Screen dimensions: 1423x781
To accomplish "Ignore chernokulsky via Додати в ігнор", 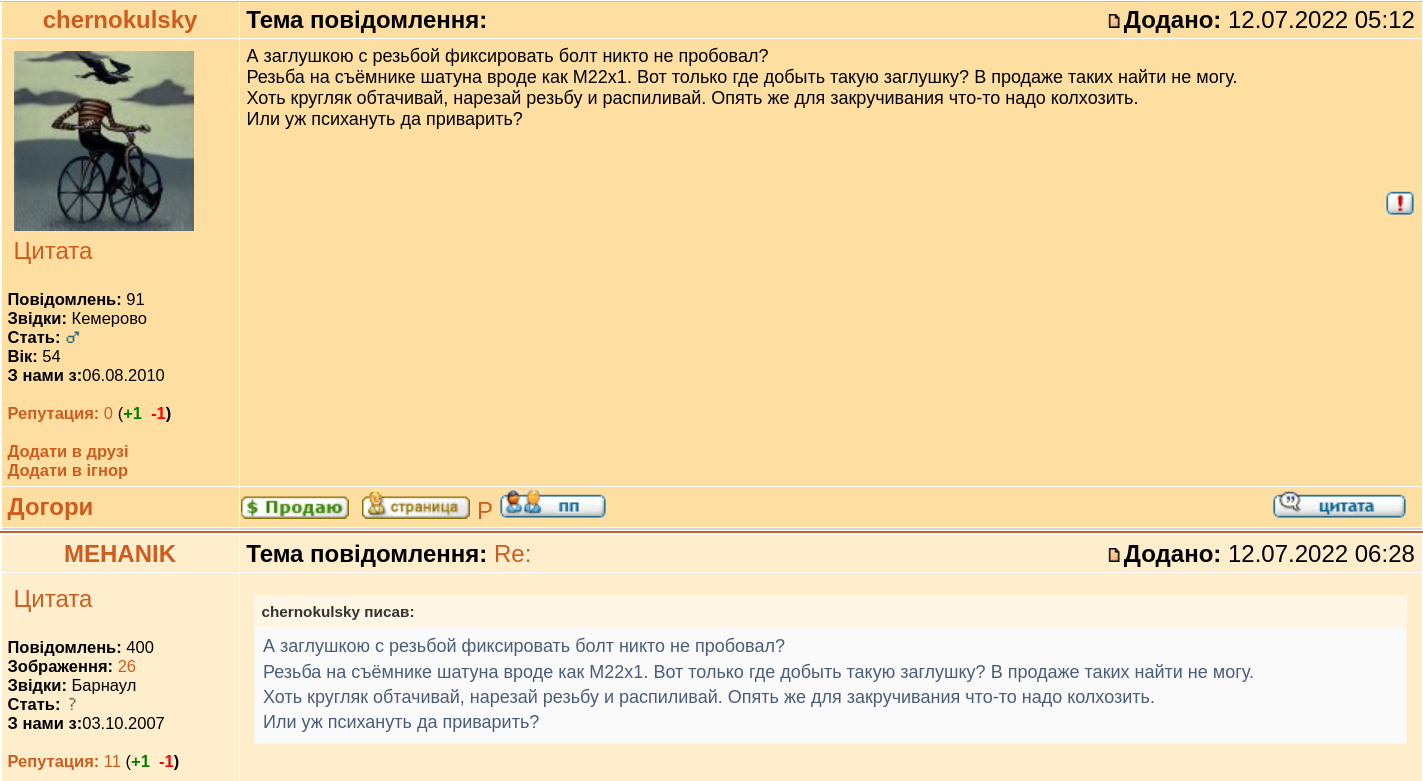I will tap(68, 470).
